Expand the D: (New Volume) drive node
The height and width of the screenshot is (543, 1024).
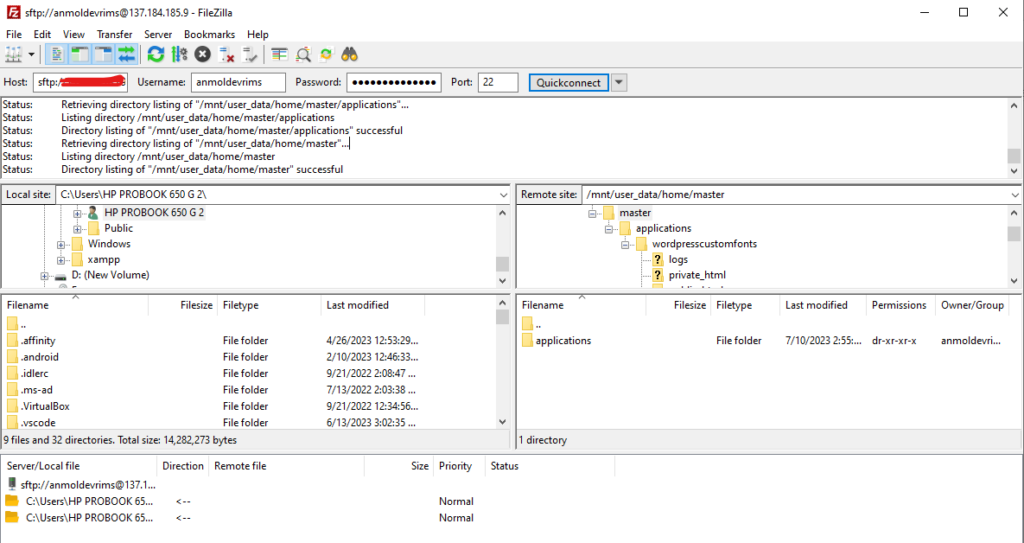pyautogui.click(x=44, y=276)
